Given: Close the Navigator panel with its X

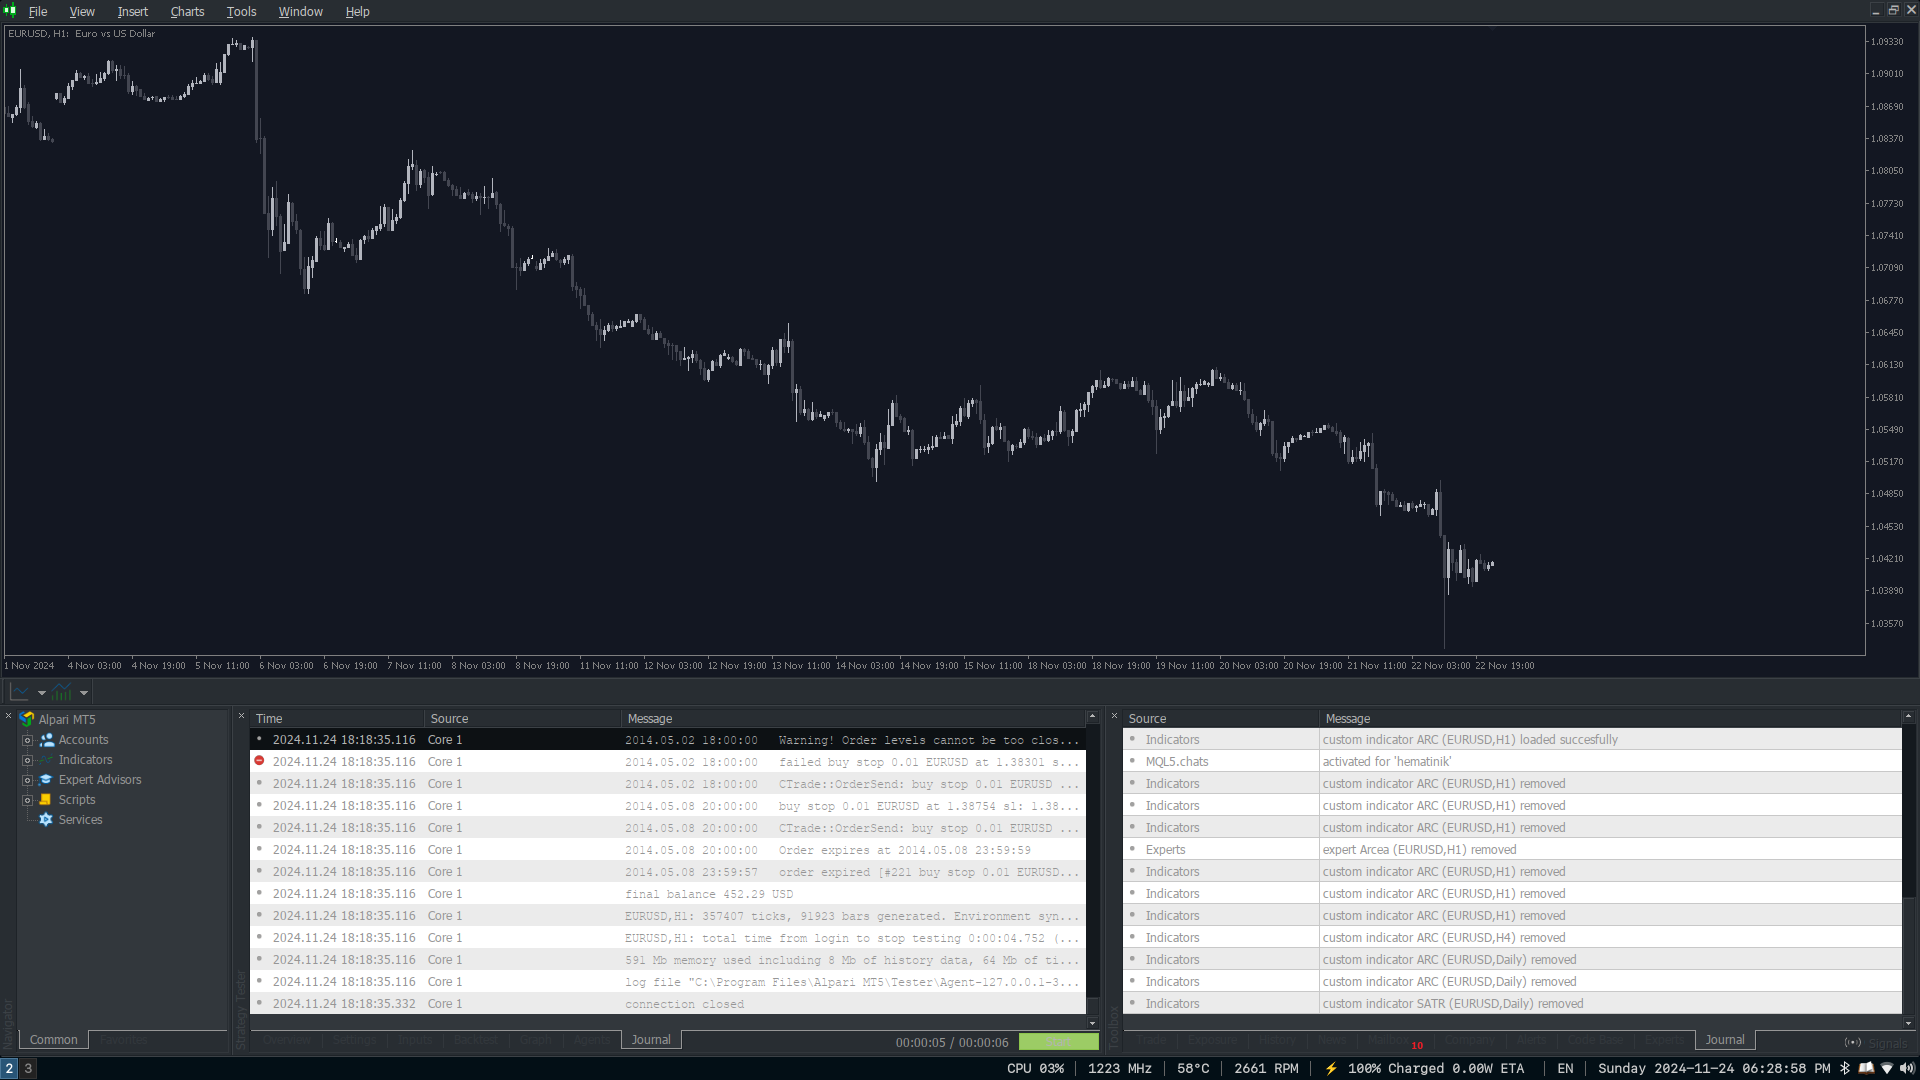Looking at the screenshot, I should click(x=8, y=716).
